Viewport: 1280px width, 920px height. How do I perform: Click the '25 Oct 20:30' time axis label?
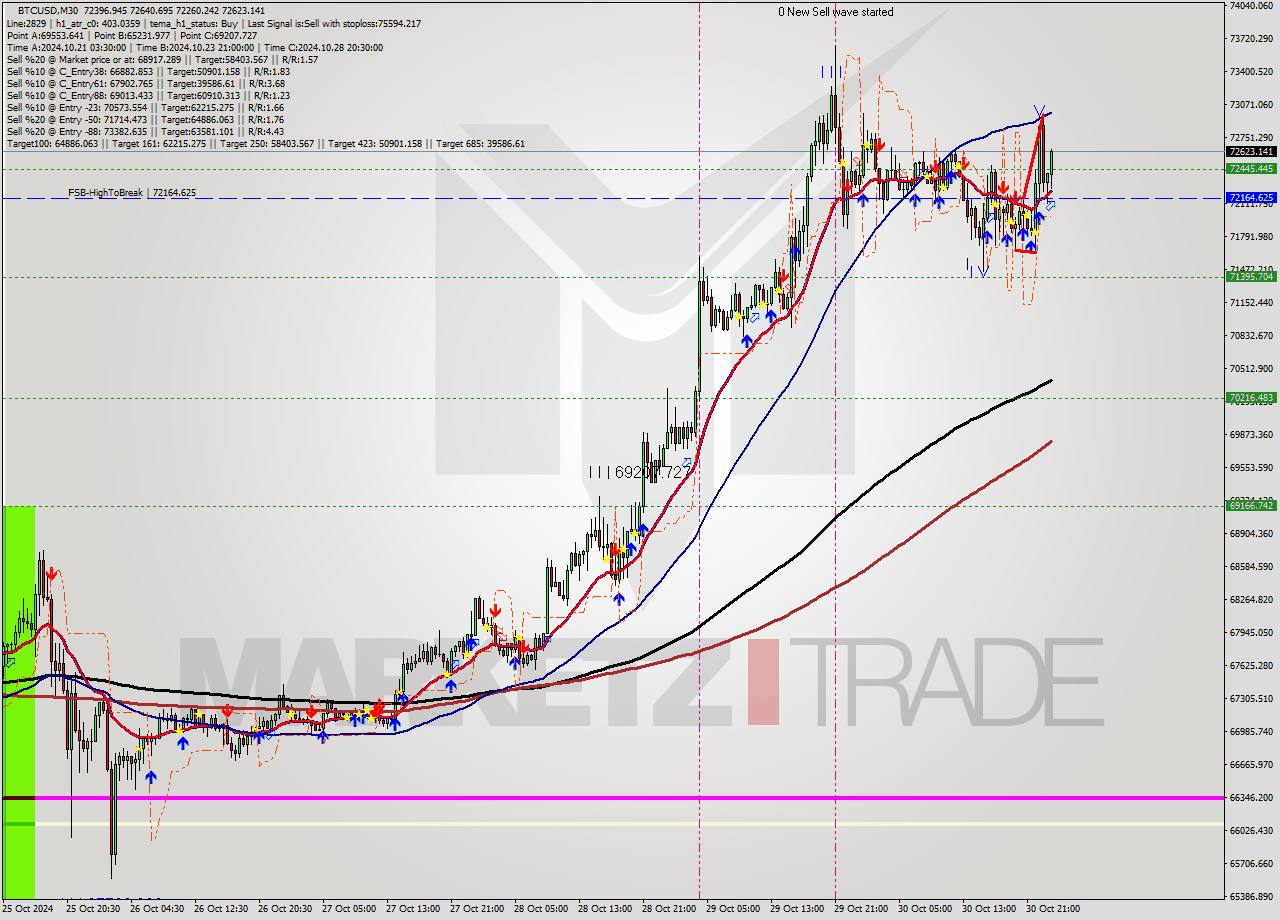pyautogui.click(x=92, y=909)
